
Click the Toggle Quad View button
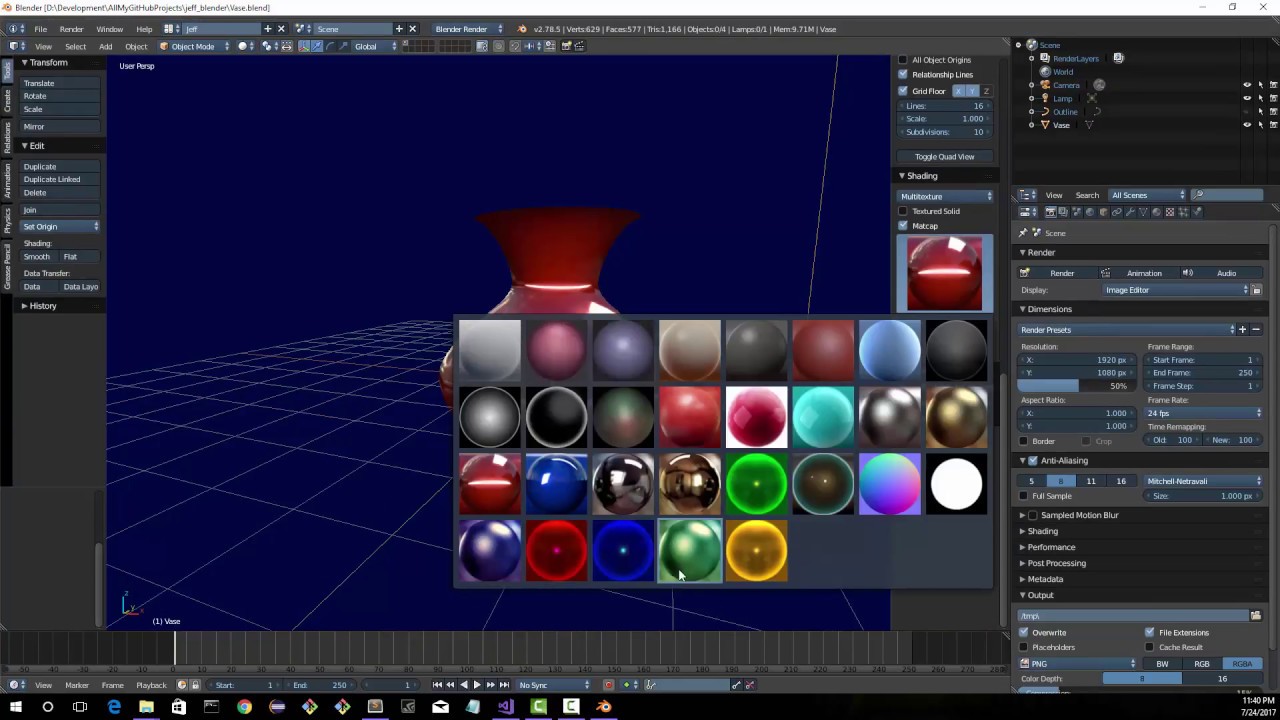[x=944, y=157]
